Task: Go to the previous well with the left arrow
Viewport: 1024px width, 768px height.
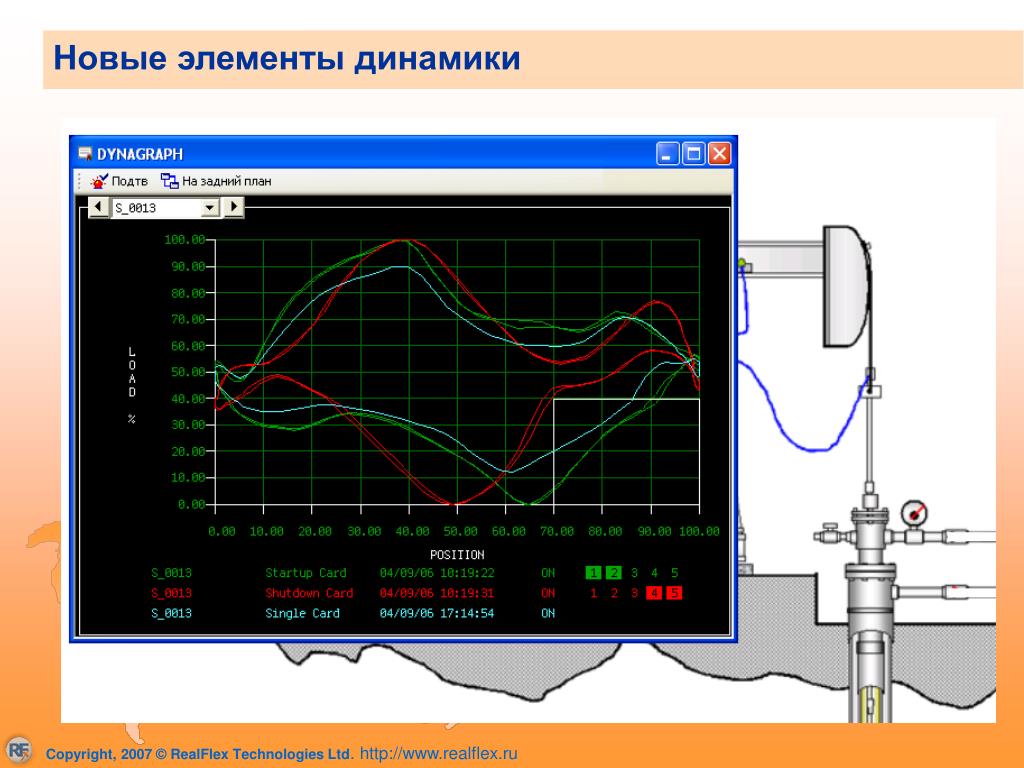Action: click(98, 207)
